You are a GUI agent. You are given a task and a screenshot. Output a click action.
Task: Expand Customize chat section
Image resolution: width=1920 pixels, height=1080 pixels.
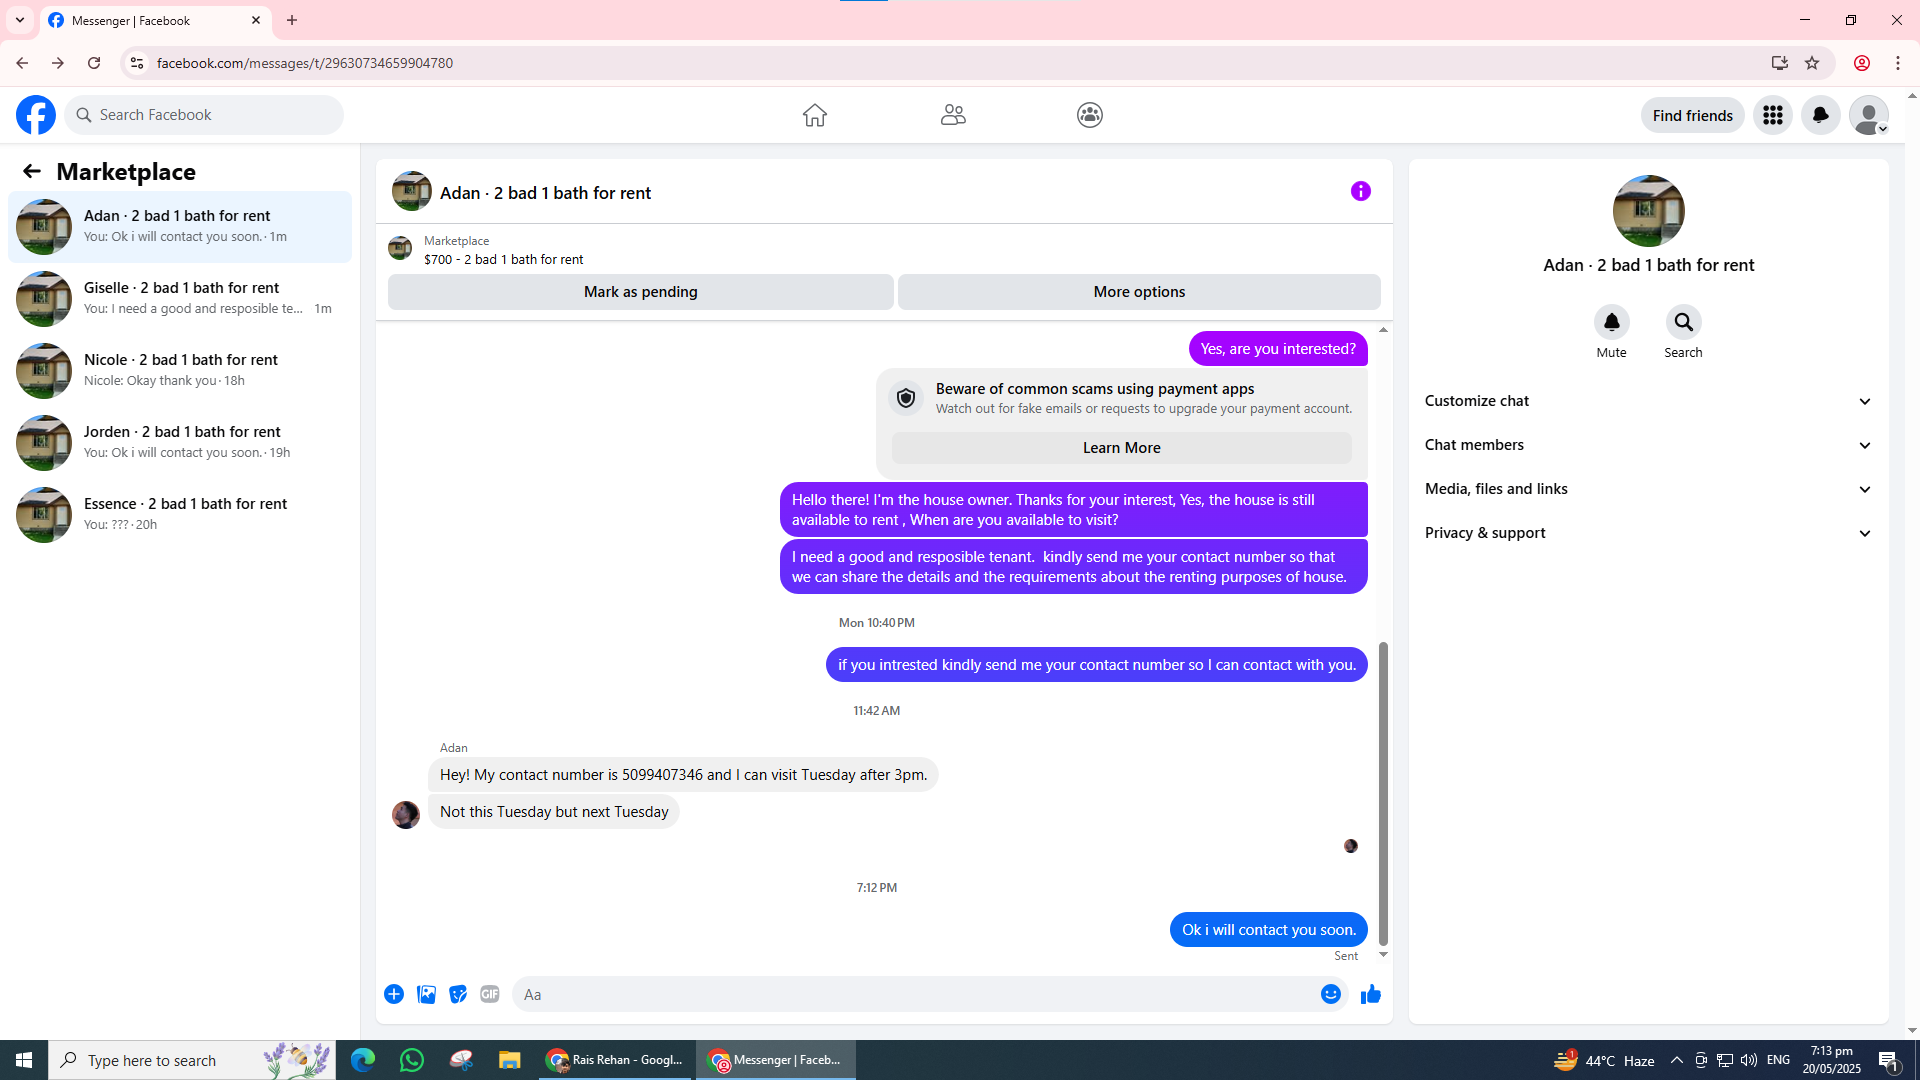pyautogui.click(x=1647, y=401)
